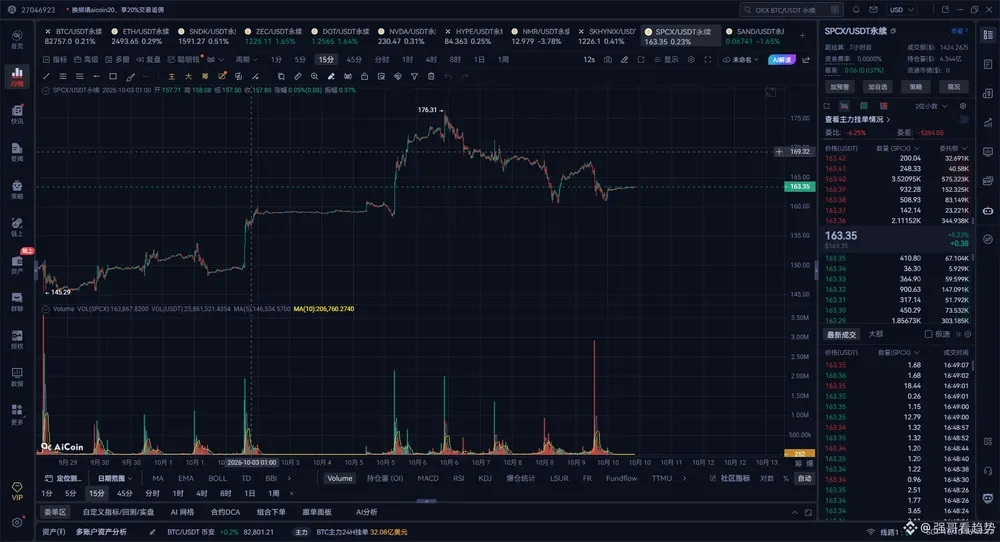Click the 简况 overview button
This screenshot has width=1000, height=542.
point(953,87)
